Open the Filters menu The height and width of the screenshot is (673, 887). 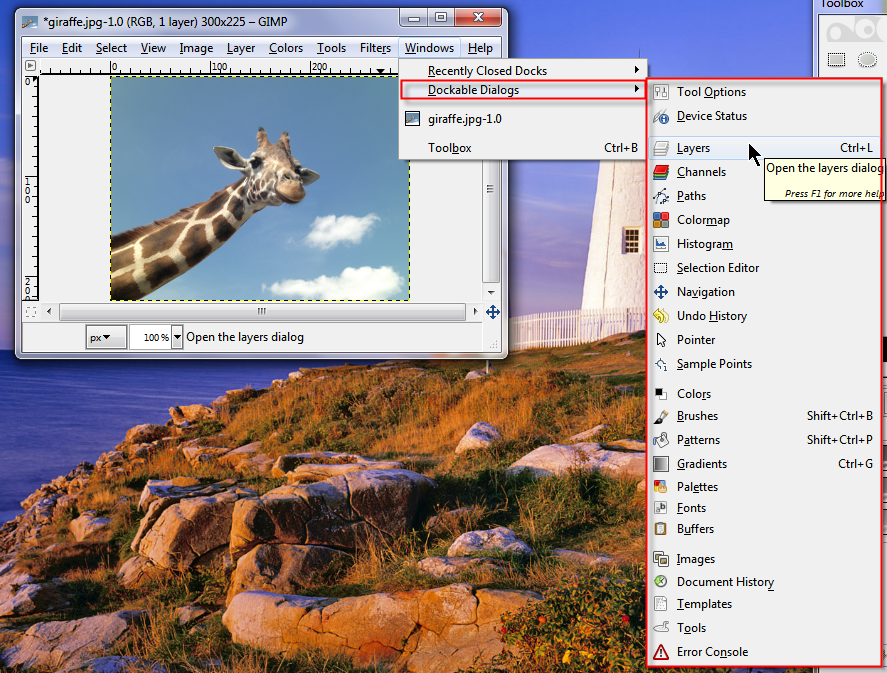pos(375,48)
